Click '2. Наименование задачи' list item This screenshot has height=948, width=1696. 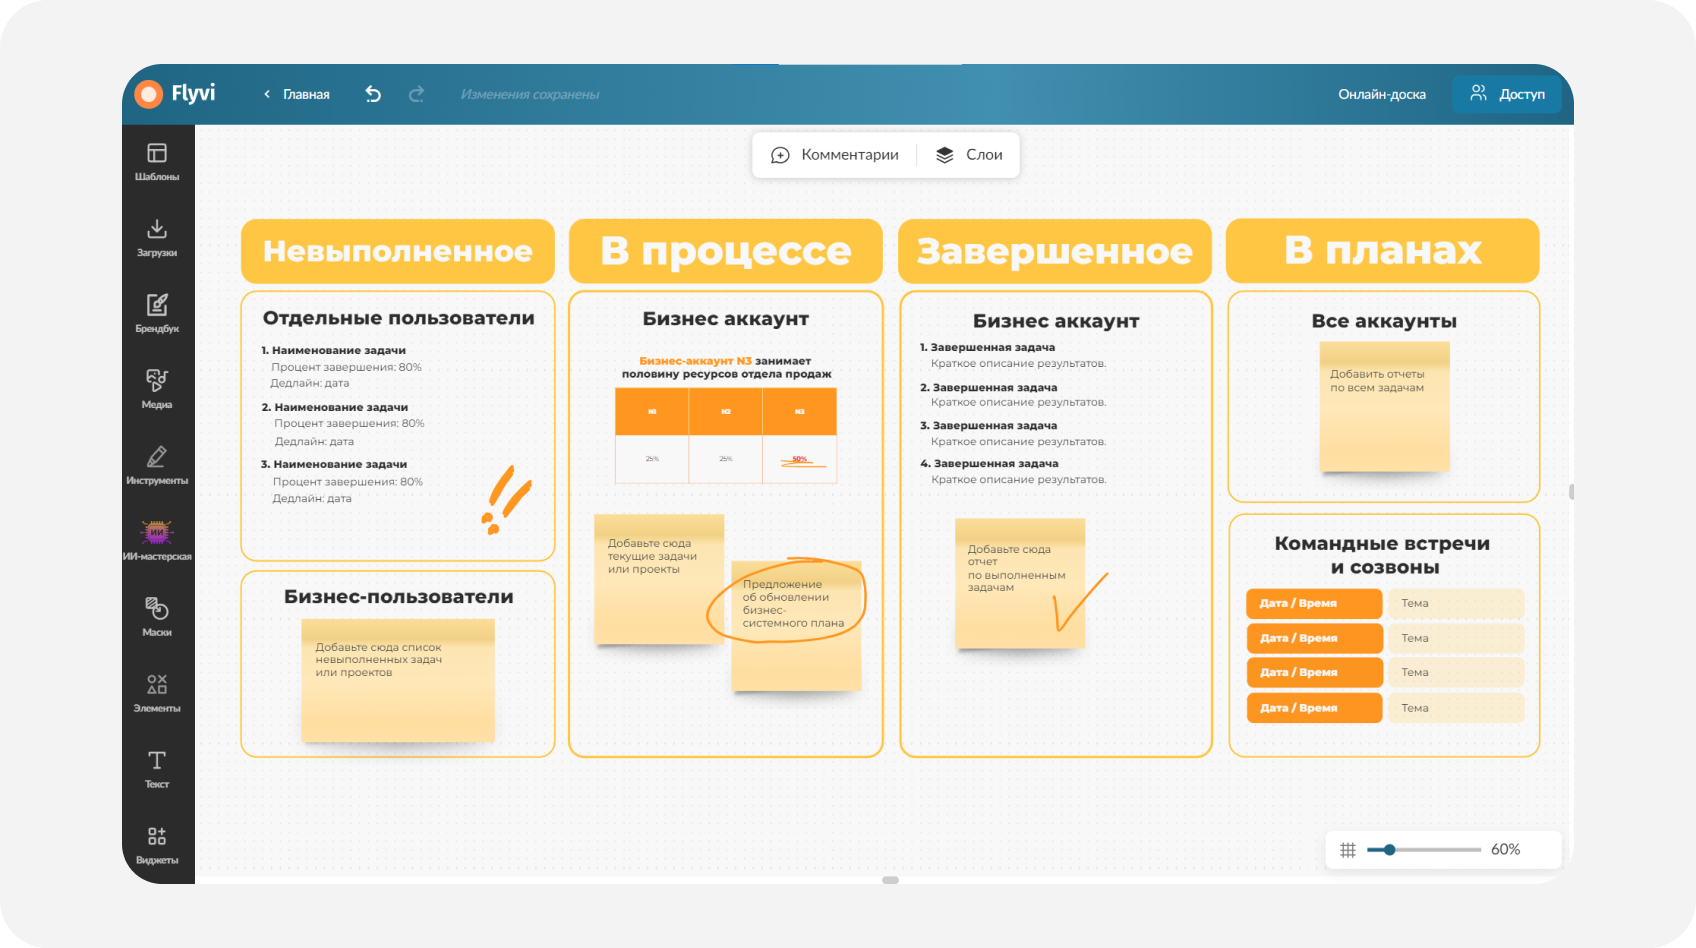pos(335,408)
